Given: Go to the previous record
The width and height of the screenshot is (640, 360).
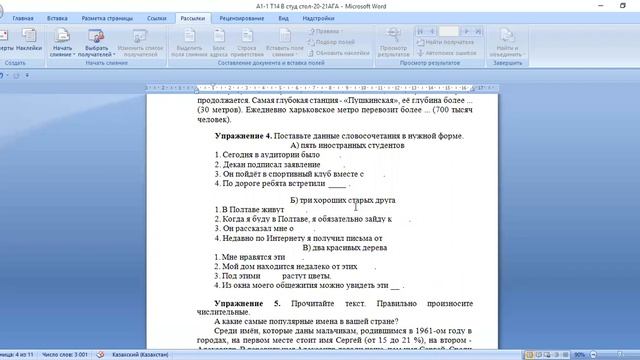Looking at the screenshot, I should 431,31.
